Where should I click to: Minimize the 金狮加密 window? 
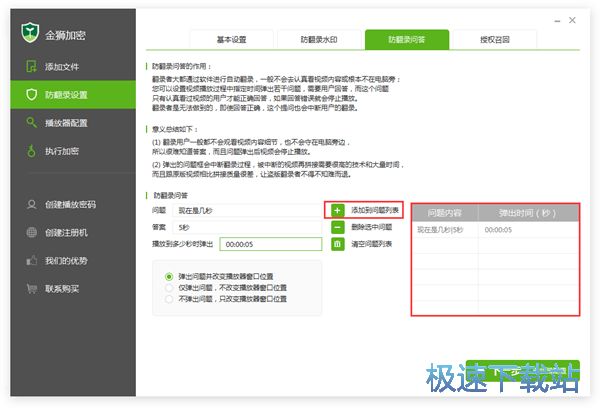coord(557,21)
